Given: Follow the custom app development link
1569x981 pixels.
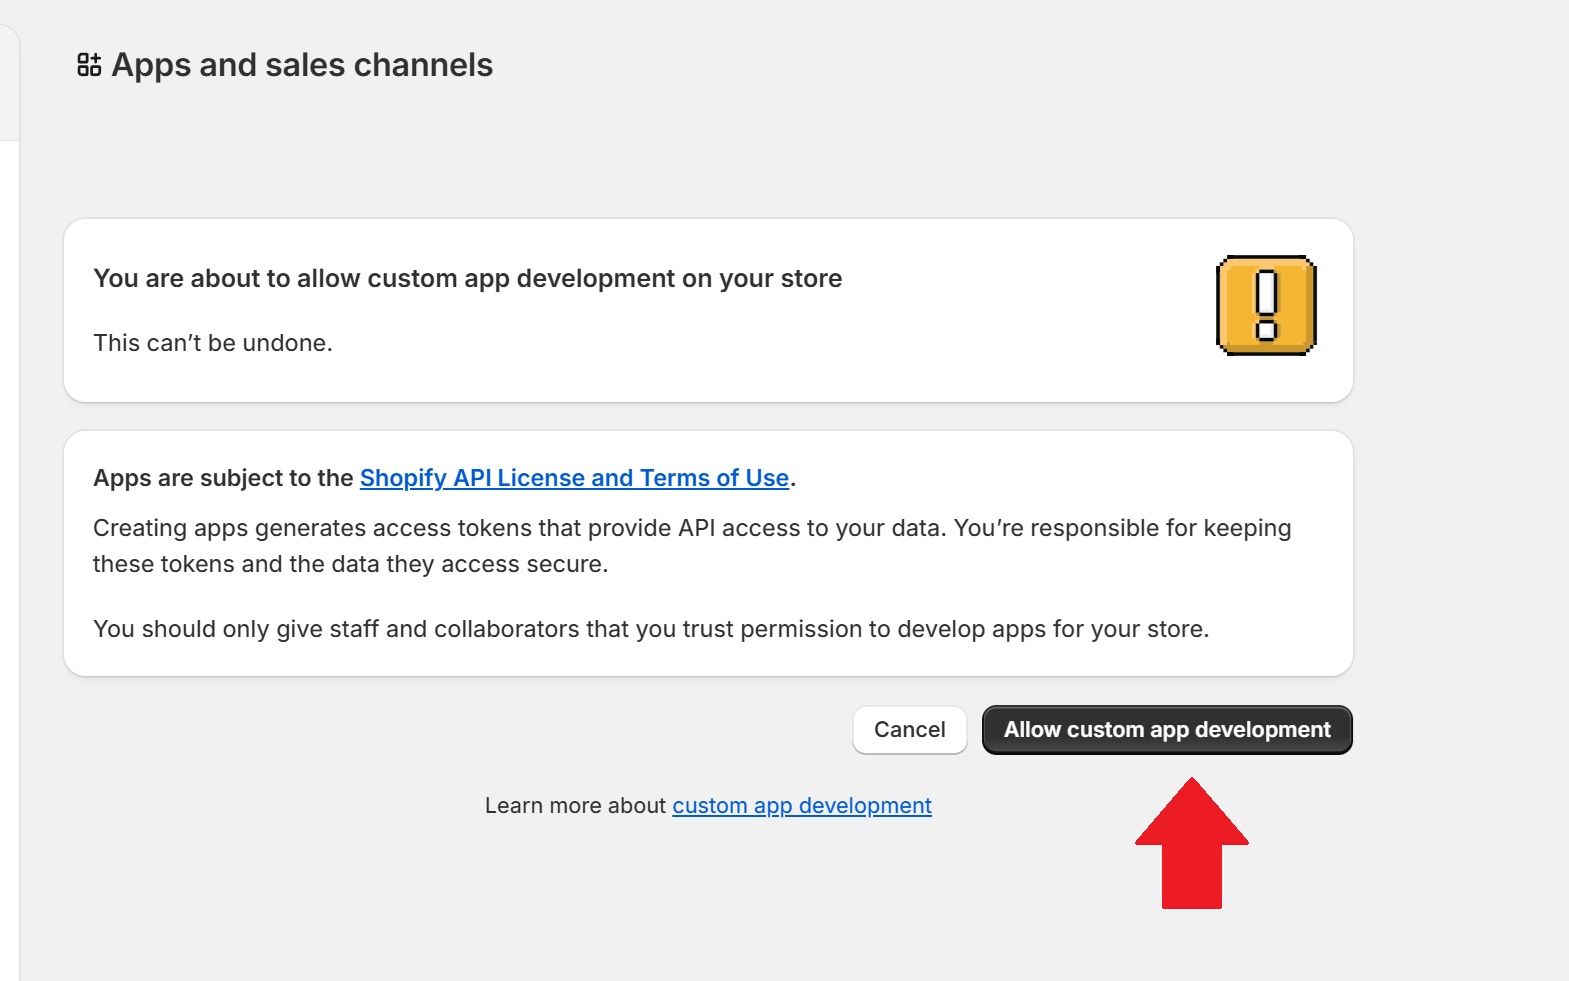Looking at the screenshot, I should click(801, 806).
